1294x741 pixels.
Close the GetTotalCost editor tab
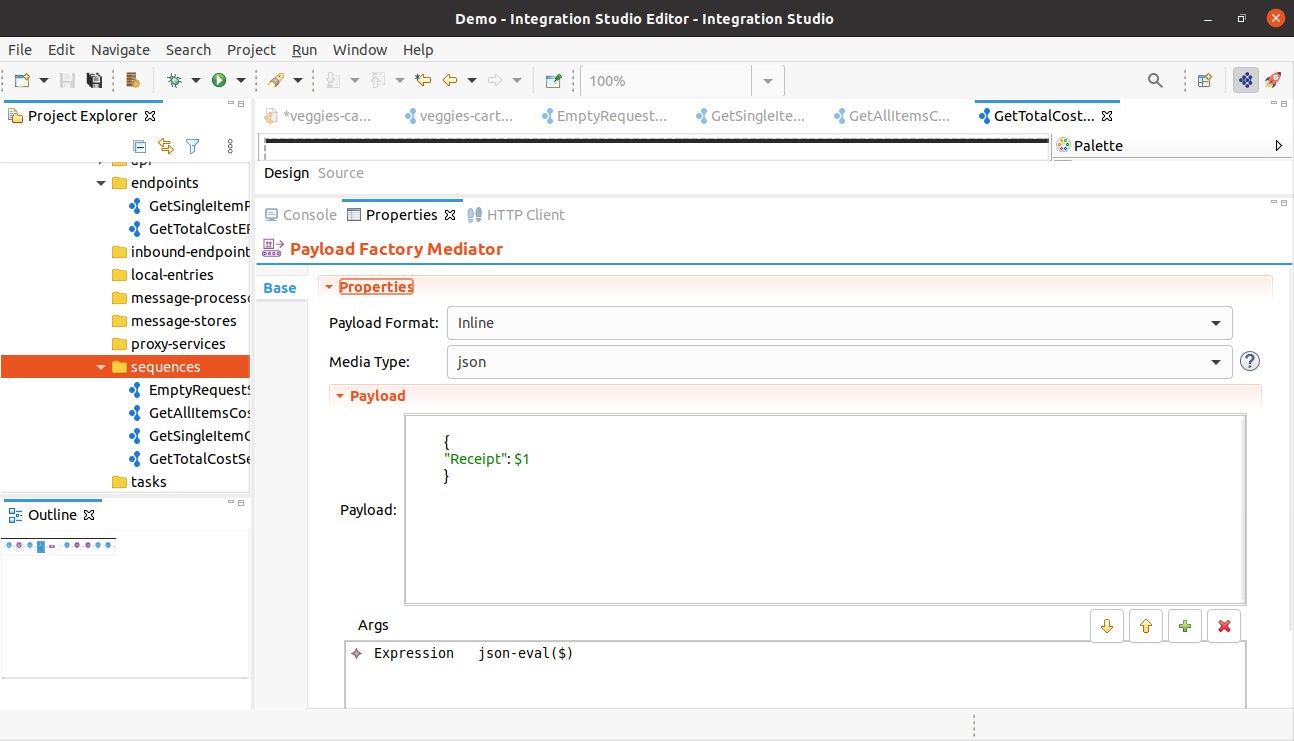click(x=1107, y=116)
